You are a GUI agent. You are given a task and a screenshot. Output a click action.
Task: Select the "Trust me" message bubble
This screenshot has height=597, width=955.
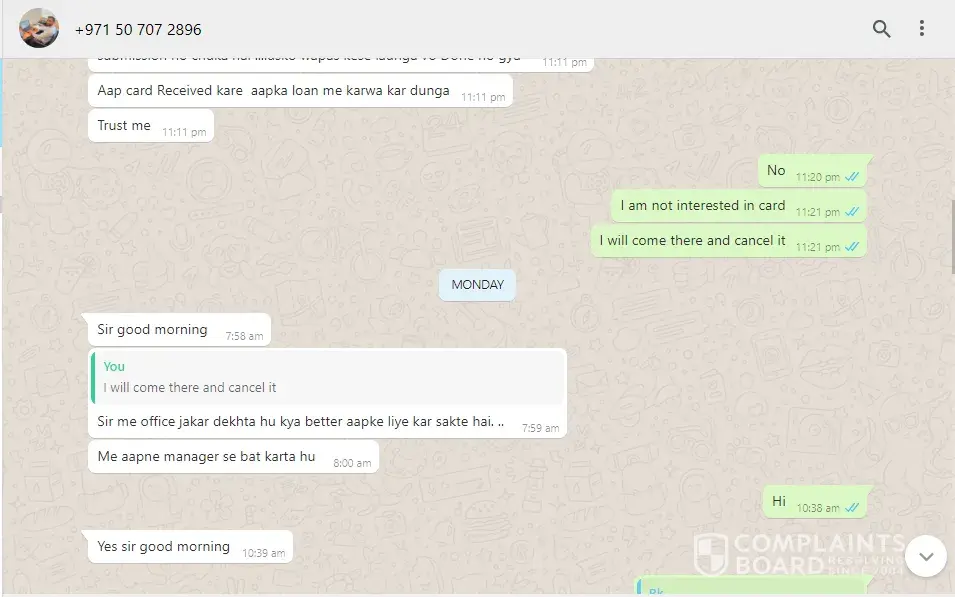coord(151,125)
